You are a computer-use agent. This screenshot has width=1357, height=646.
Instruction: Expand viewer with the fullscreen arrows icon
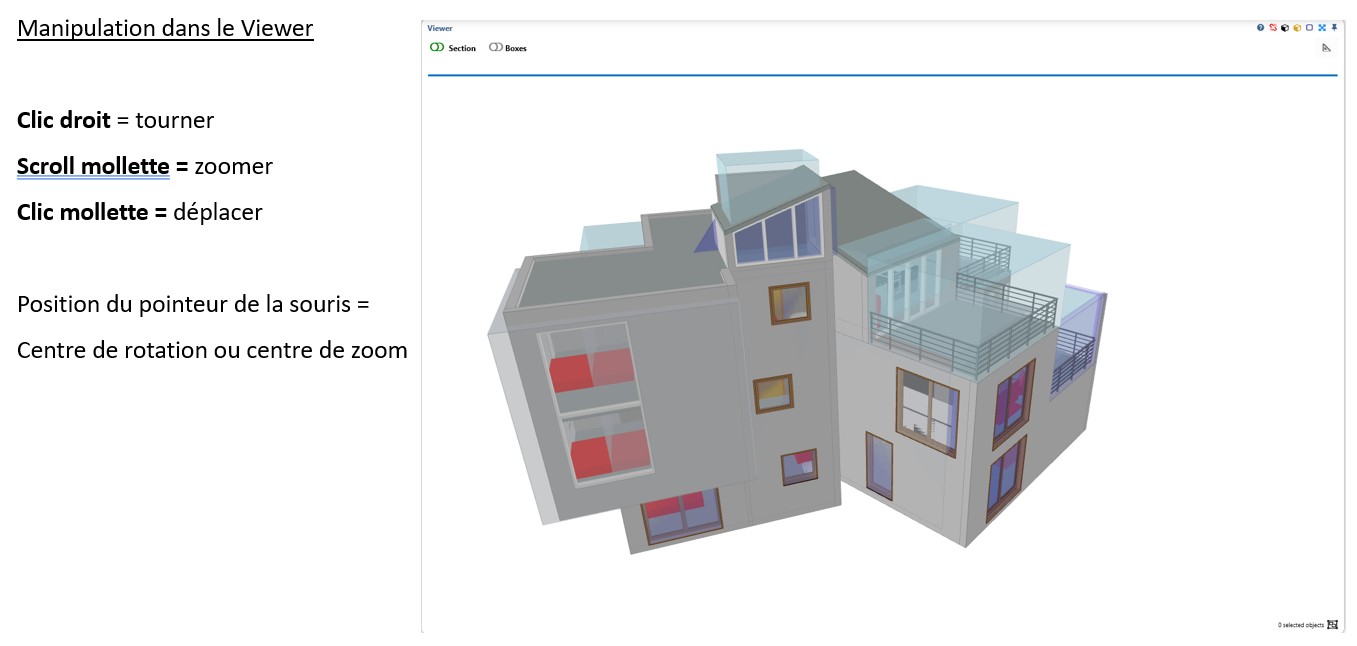click(x=1322, y=28)
